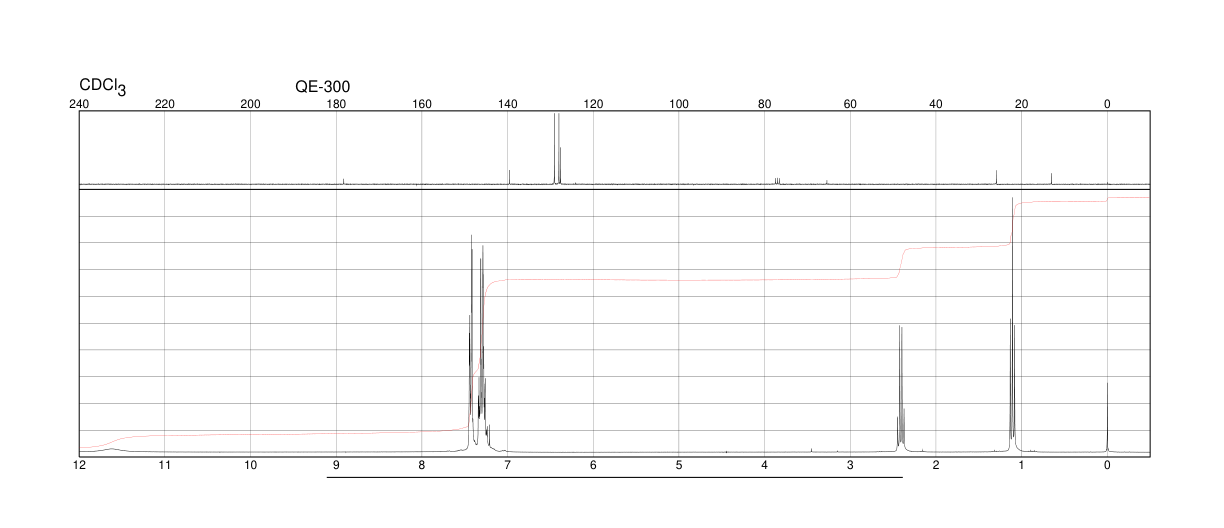Select the 6 tick label on the bottom axis

593,466
